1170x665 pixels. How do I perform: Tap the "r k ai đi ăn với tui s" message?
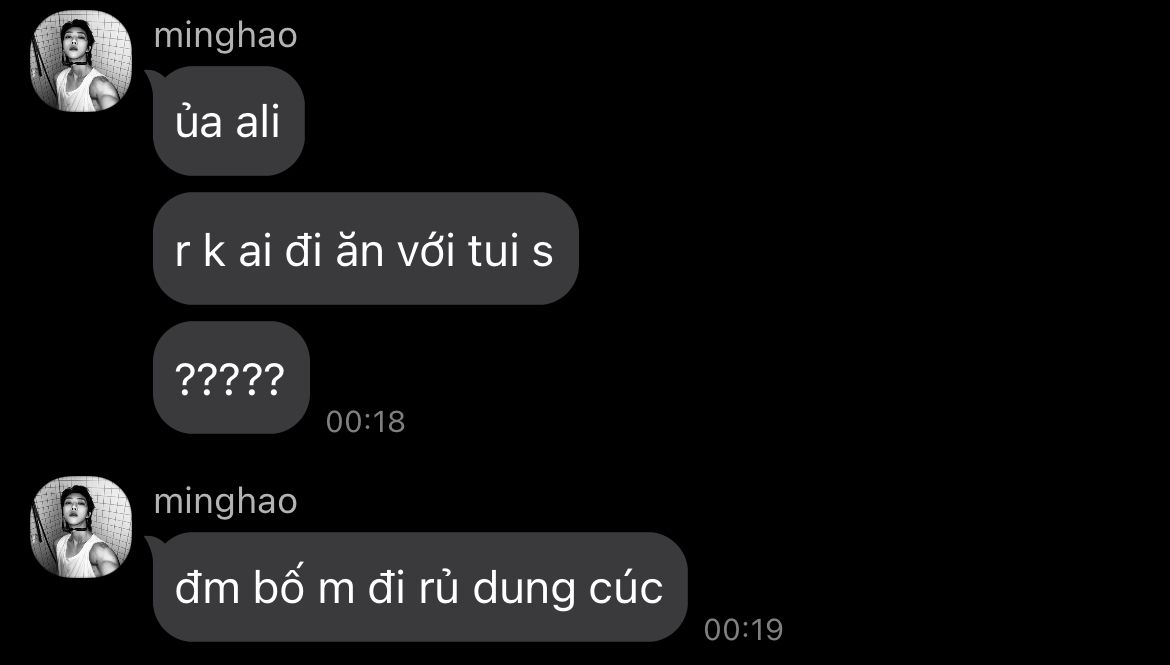(x=366, y=249)
